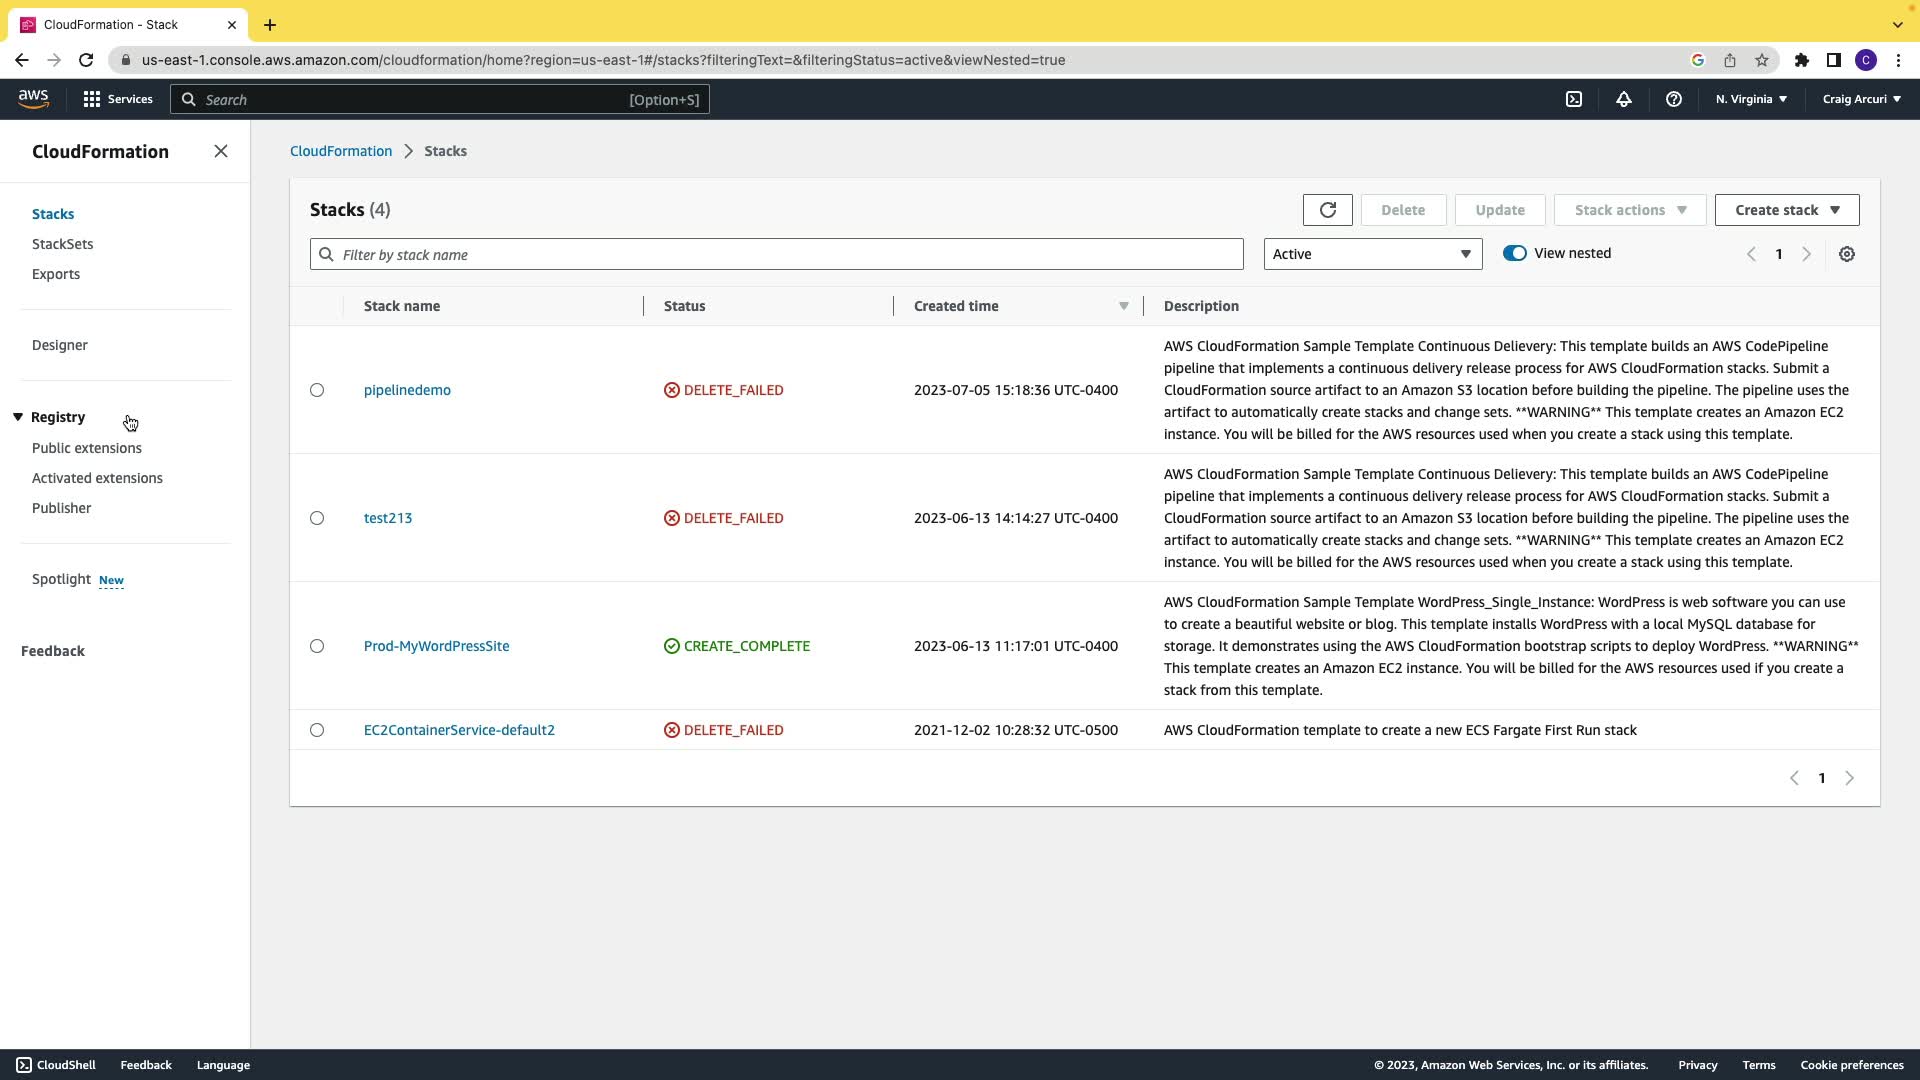1920x1080 pixels.
Task: Click the help question mark icon
Action: (1673, 99)
